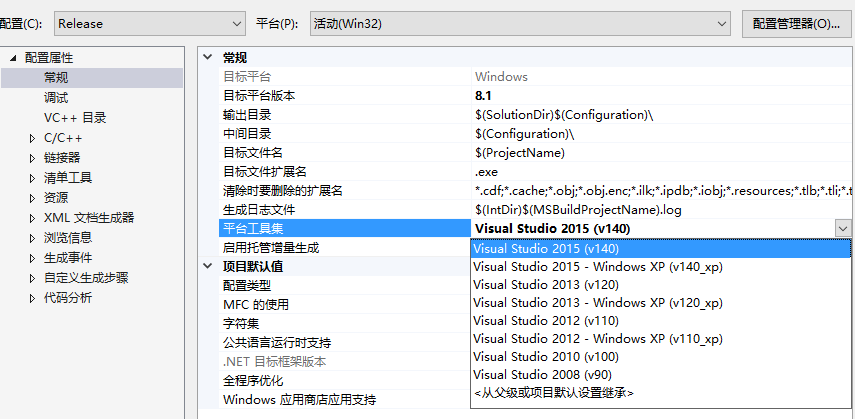Select the 配置类型 property row
Screen dimensions: 855x419
click(x=345, y=285)
